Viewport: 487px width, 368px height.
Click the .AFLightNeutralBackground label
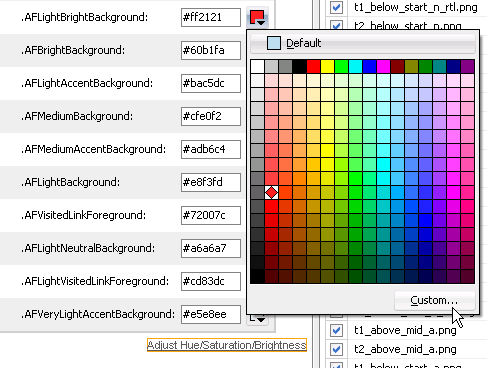88,248
